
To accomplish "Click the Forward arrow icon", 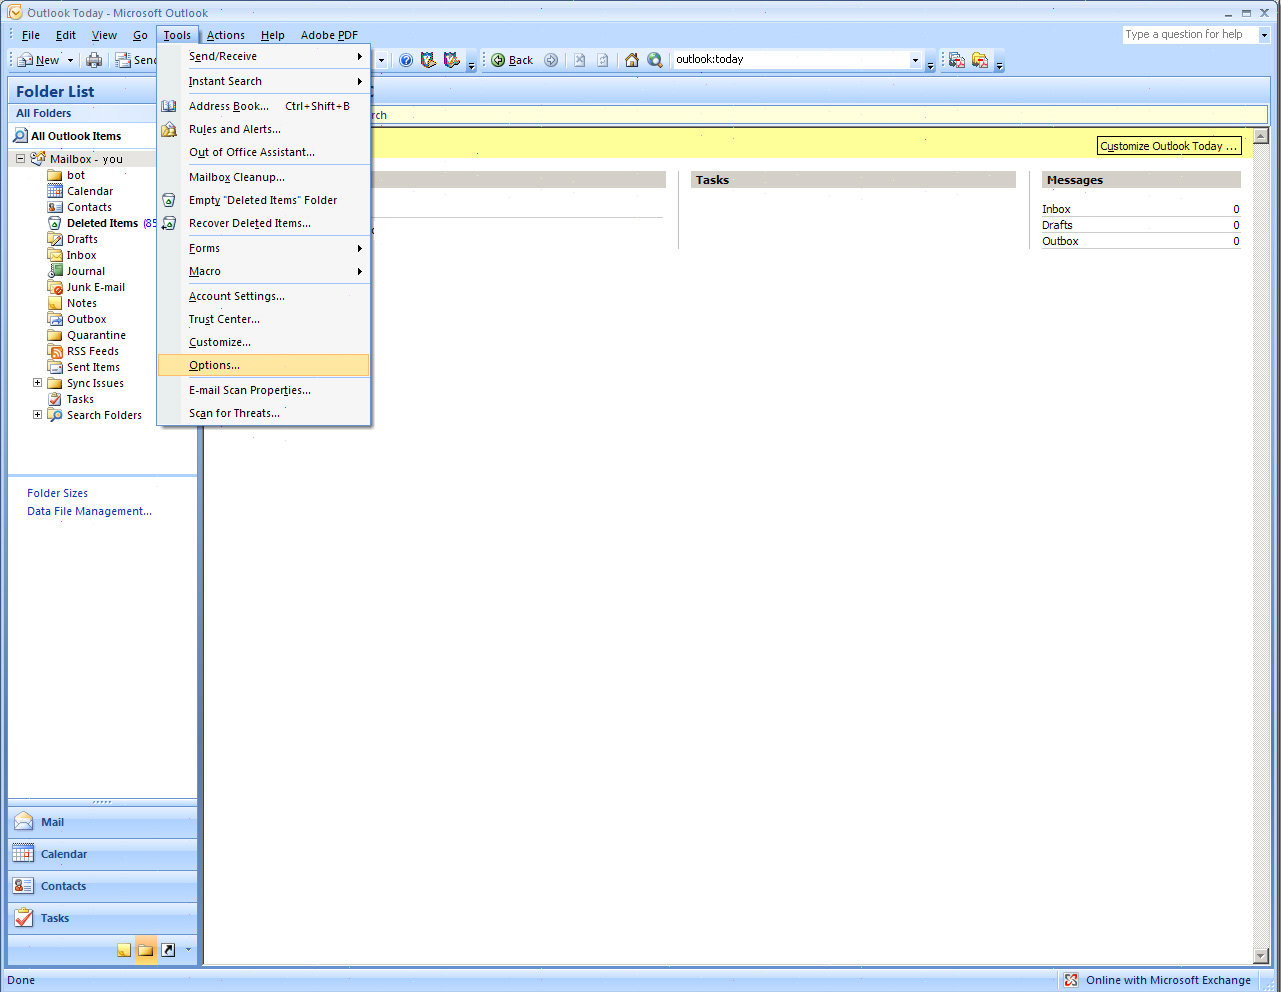I will click(551, 60).
